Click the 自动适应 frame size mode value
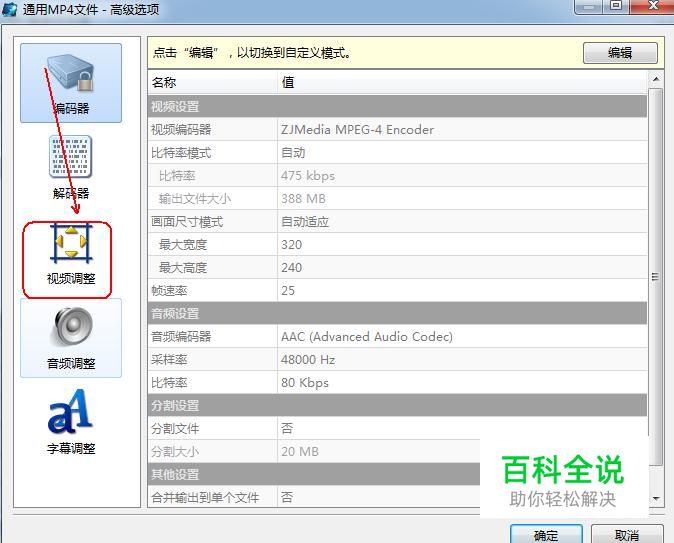The image size is (674, 543). click(x=305, y=222)
